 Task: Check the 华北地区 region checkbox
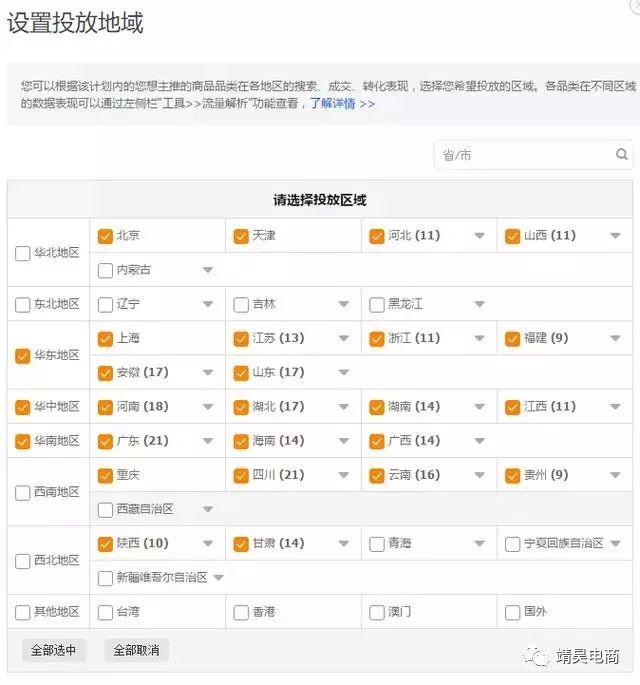(x=22, y=253)
